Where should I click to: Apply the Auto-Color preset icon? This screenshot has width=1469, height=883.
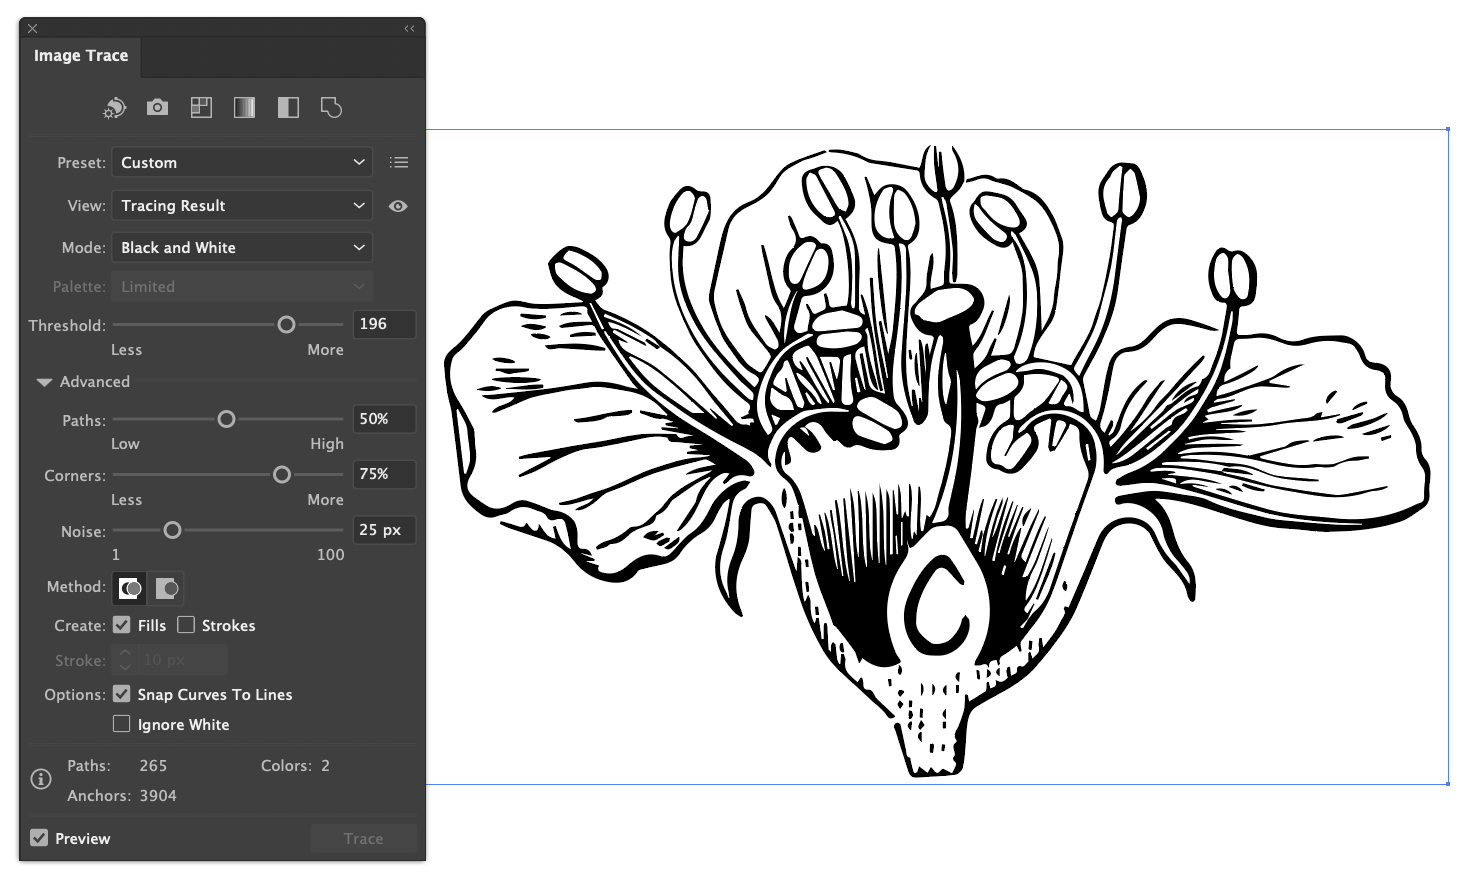tap(115, 108)
